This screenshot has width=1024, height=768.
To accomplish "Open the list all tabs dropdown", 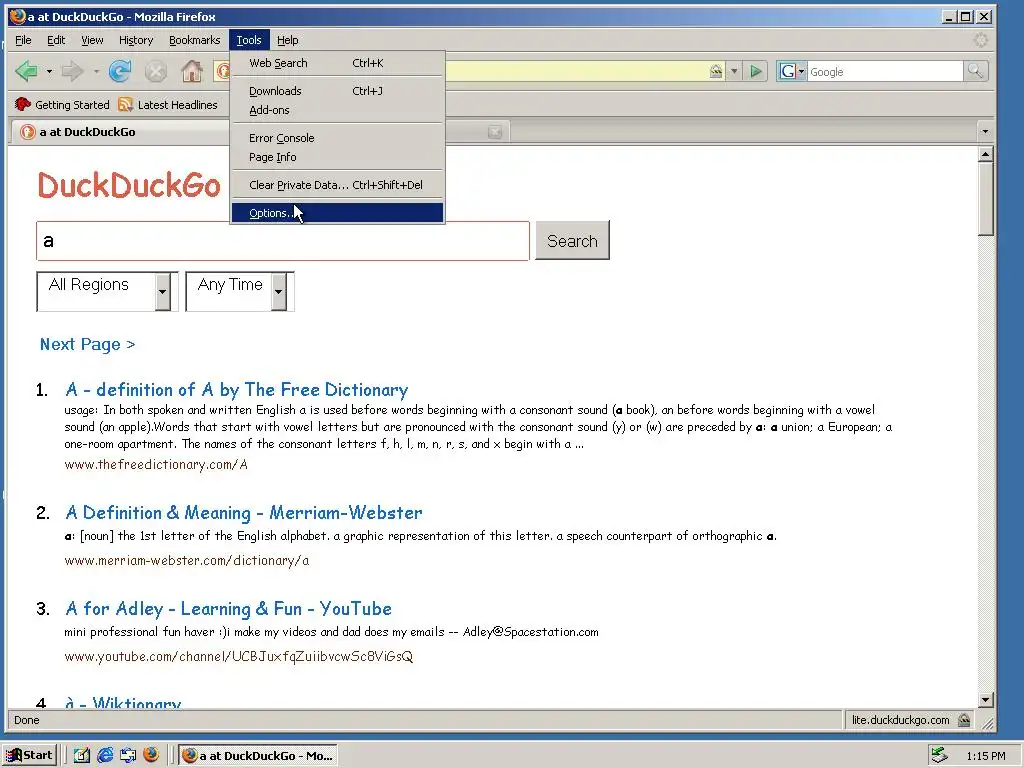I will pyautogui.click(x=985, y=132).
